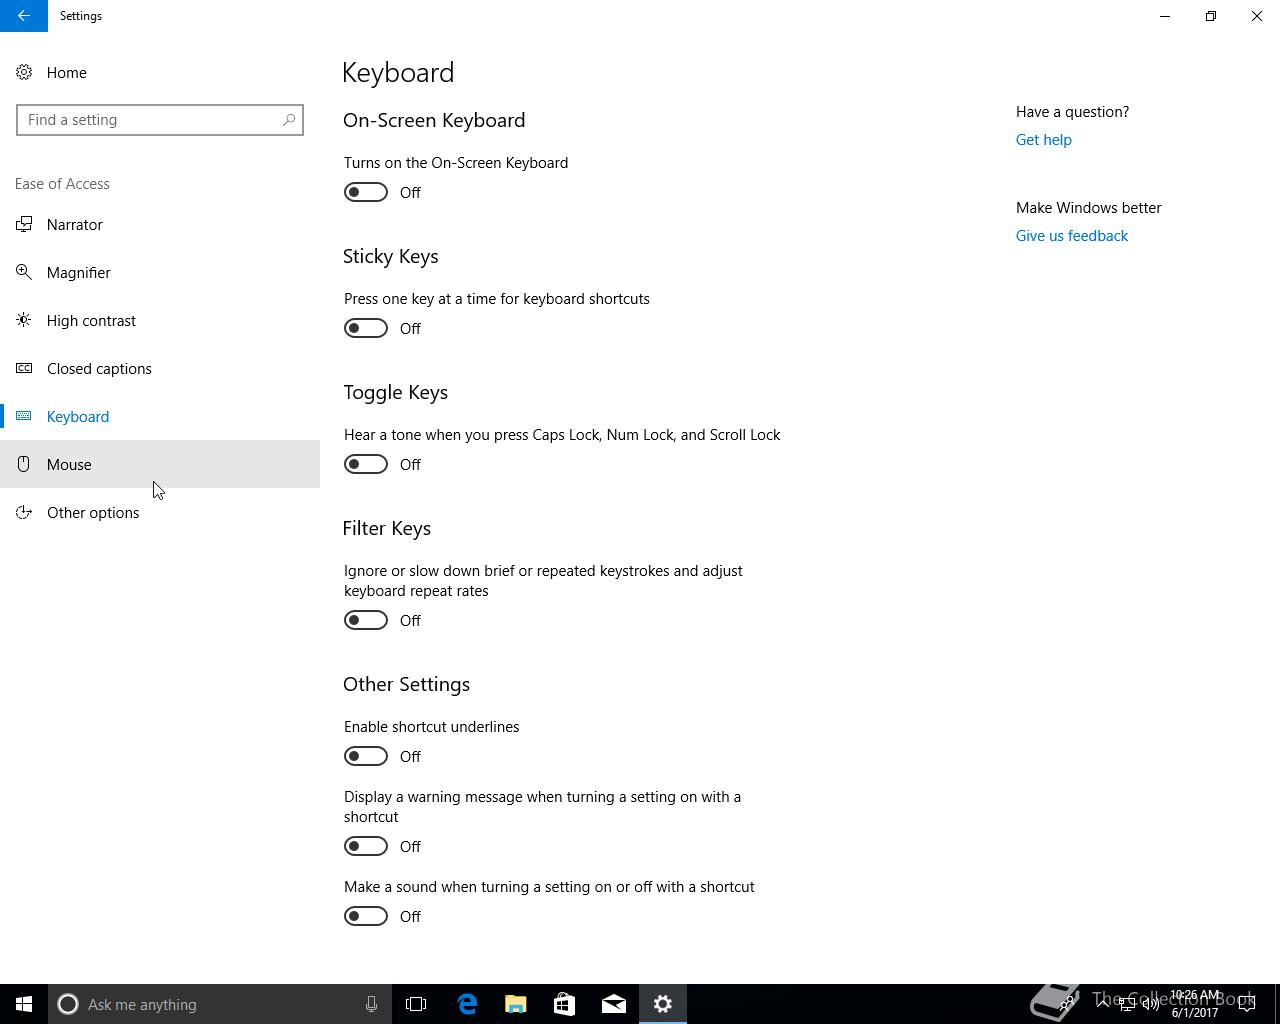Open Microsoft Edge from the taskbar
1280x1024 pixels.
pos(467,1004)
